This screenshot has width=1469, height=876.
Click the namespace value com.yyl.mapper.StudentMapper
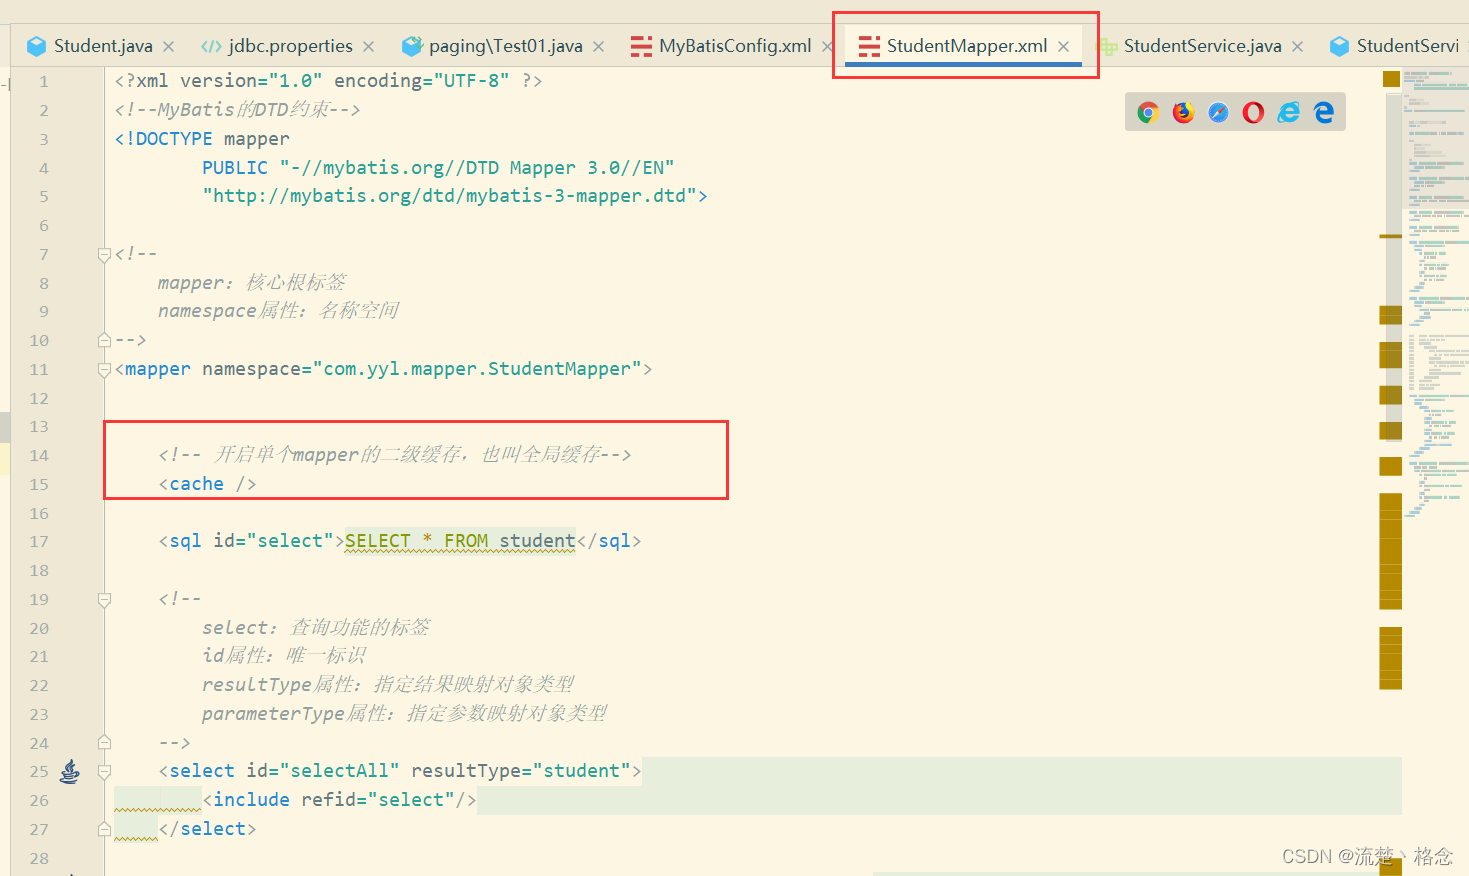click(477, 369)
